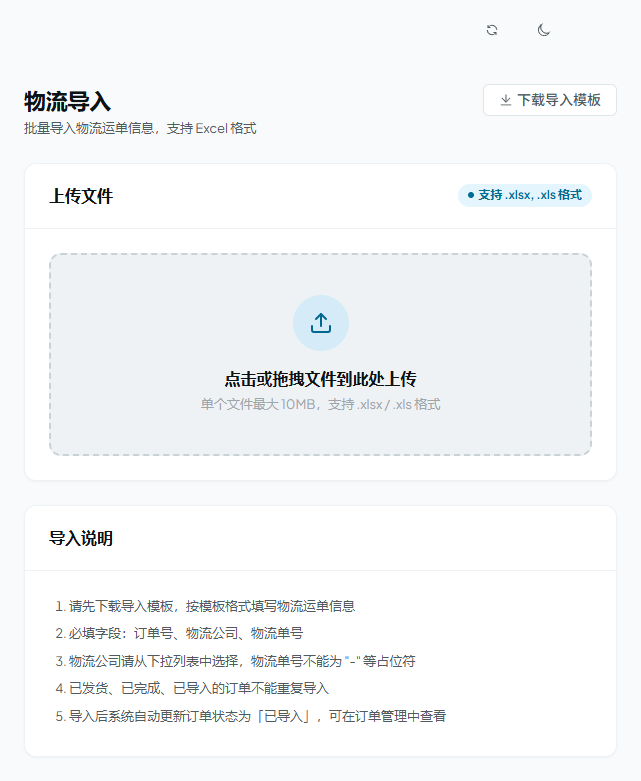
Task: Select instruction 5 about 已导入 status
Action: 251,716
